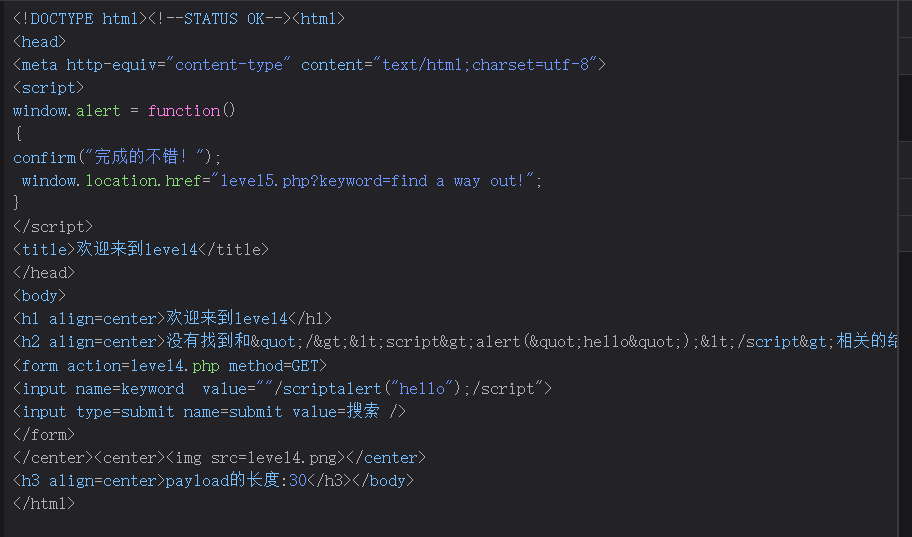Click the title tag line
The image size is (912, 537).
point(141,249)
